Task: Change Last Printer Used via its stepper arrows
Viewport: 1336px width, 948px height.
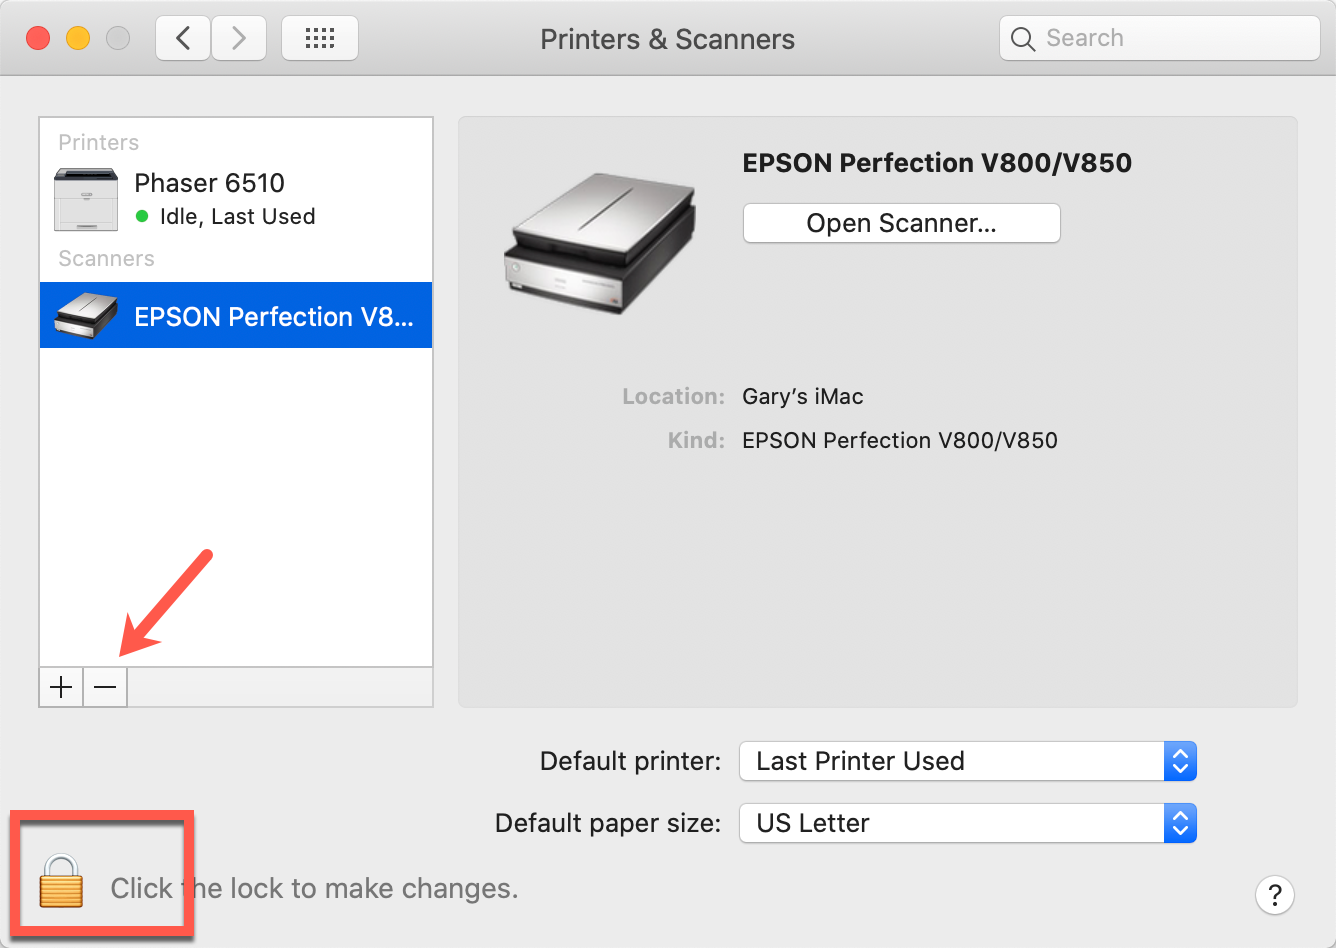Action: click(x=1180, y=761)
